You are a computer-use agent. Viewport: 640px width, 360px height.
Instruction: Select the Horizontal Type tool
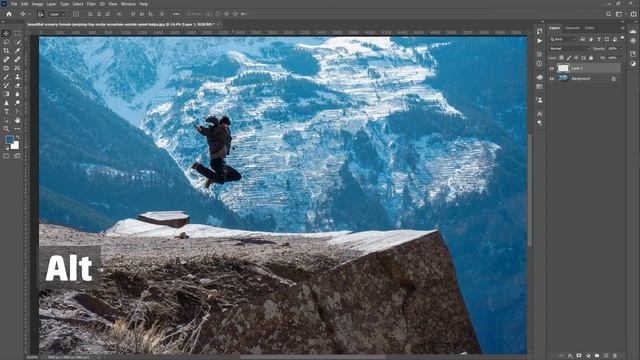[6, 111]
